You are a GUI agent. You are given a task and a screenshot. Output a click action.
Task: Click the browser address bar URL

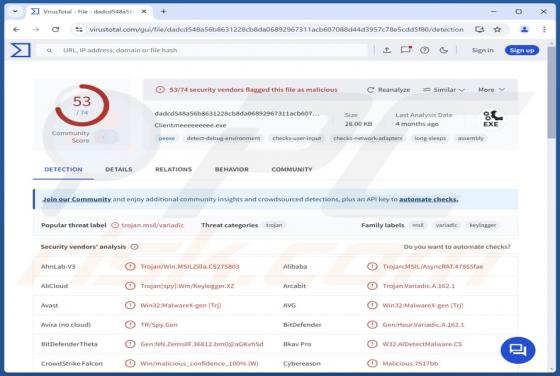276,30
